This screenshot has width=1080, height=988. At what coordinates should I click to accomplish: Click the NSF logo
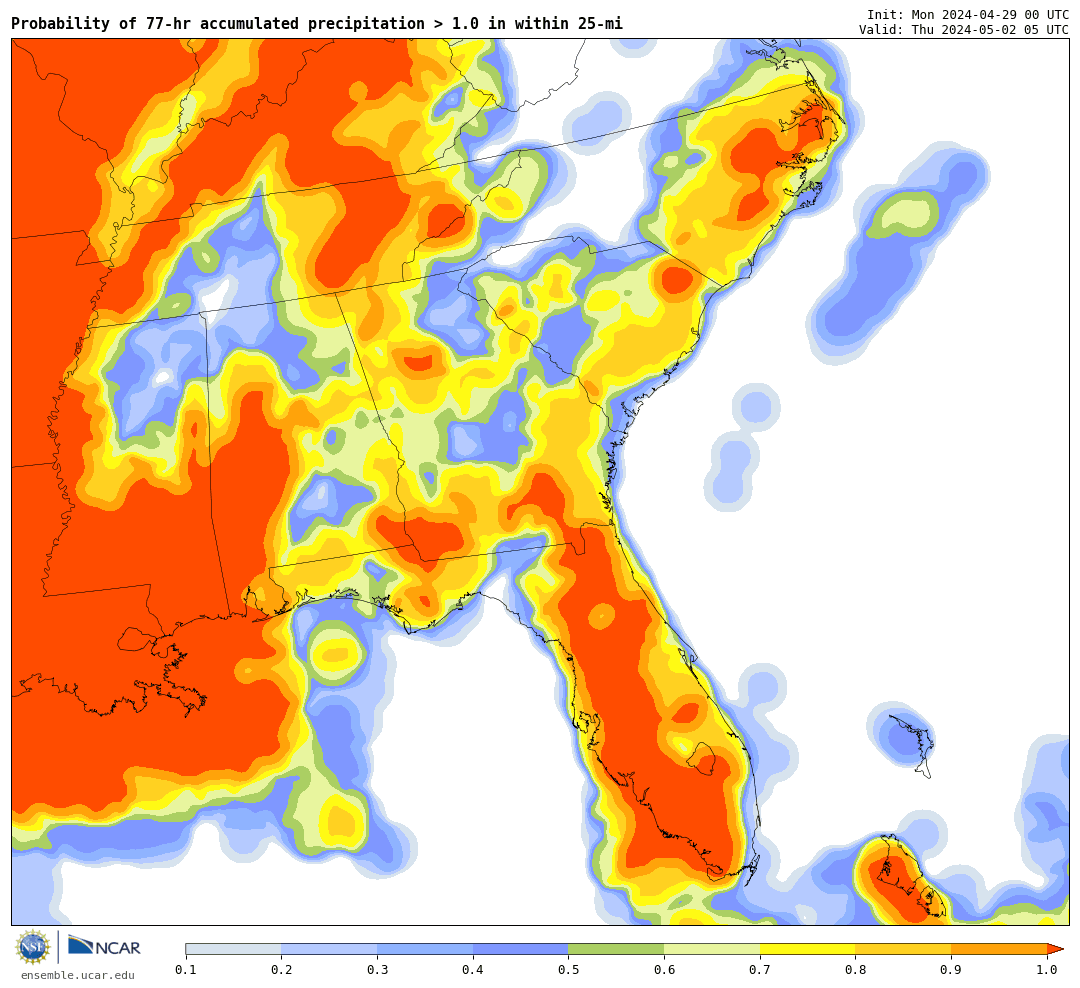(x=33, y=947)
